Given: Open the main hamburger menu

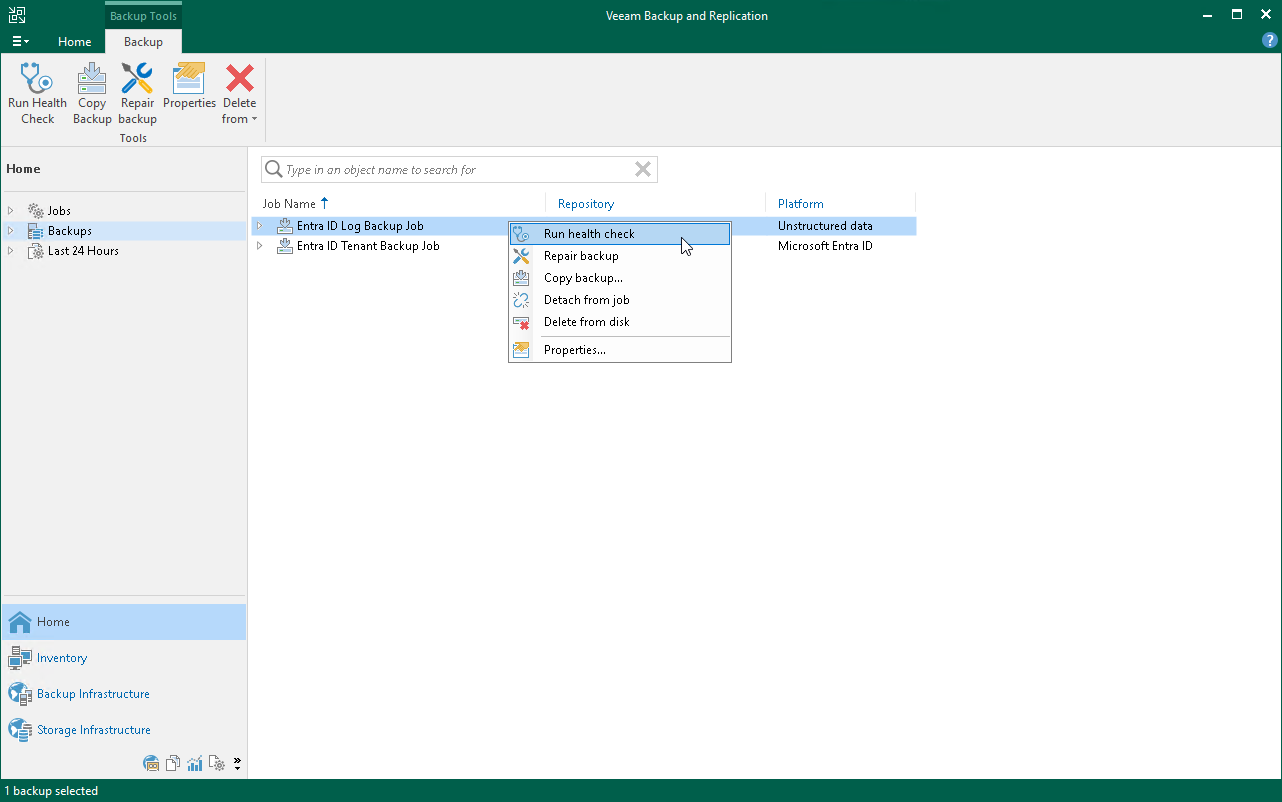Looking at the screenshot, I should (x=20, y=42).
